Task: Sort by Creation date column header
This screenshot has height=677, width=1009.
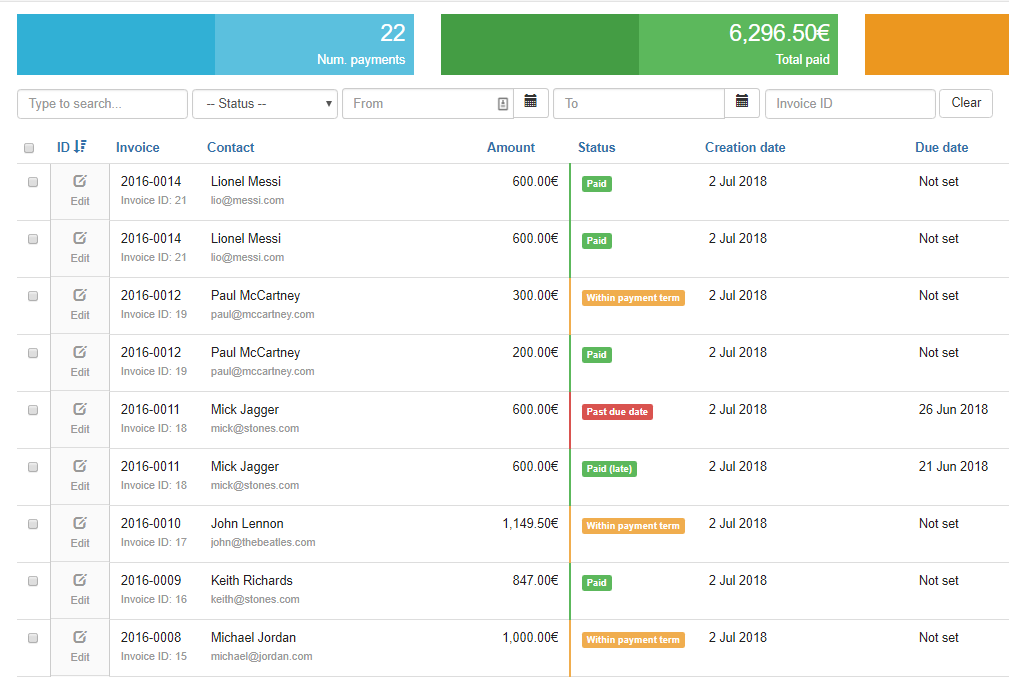Action: (744, 147)
